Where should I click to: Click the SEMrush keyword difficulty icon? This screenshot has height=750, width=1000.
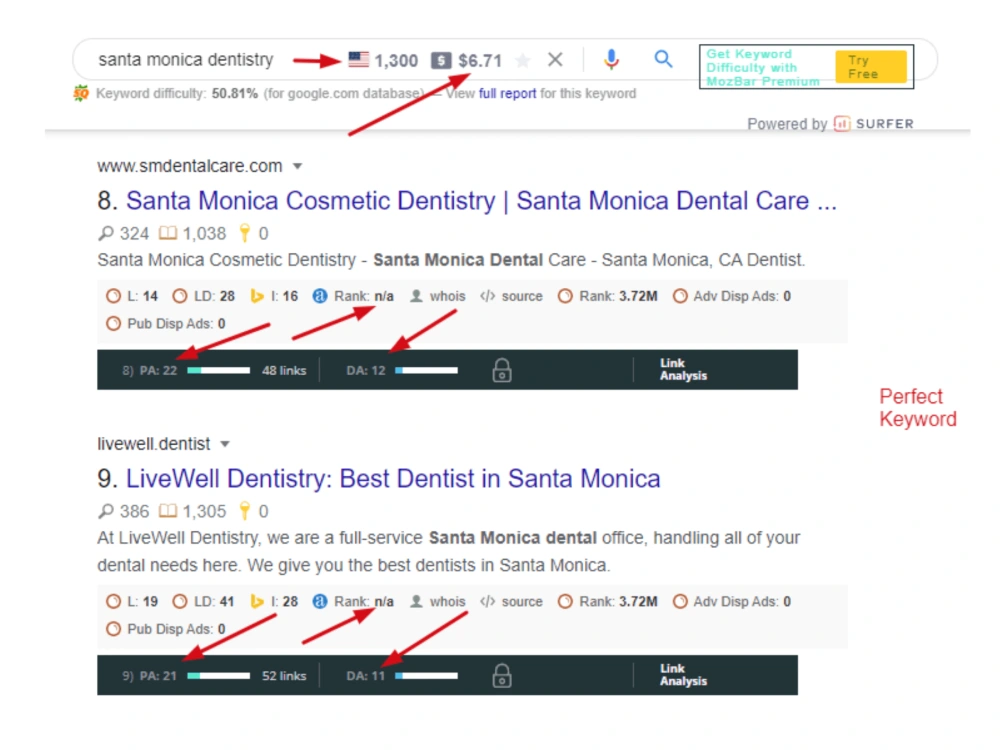click(80, 94)
